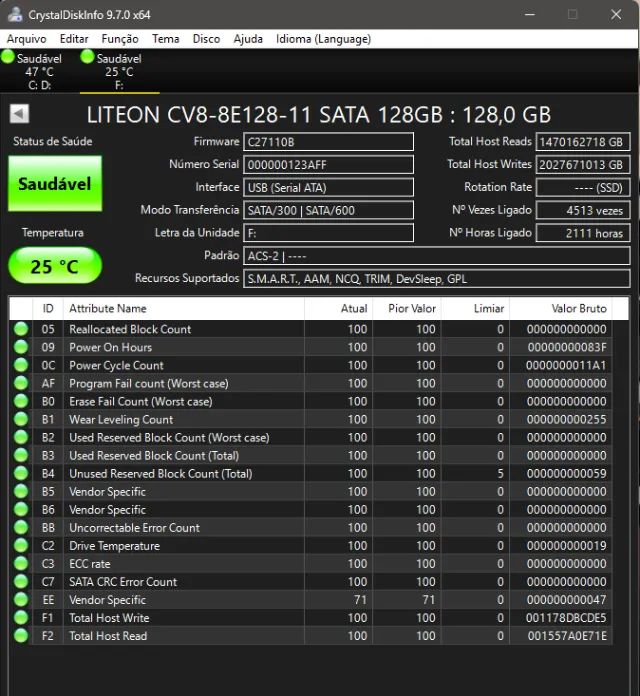This screenshot has height=696, width=640.
Task: Click the Recursos Suportados field
Action: pos(437,279)
